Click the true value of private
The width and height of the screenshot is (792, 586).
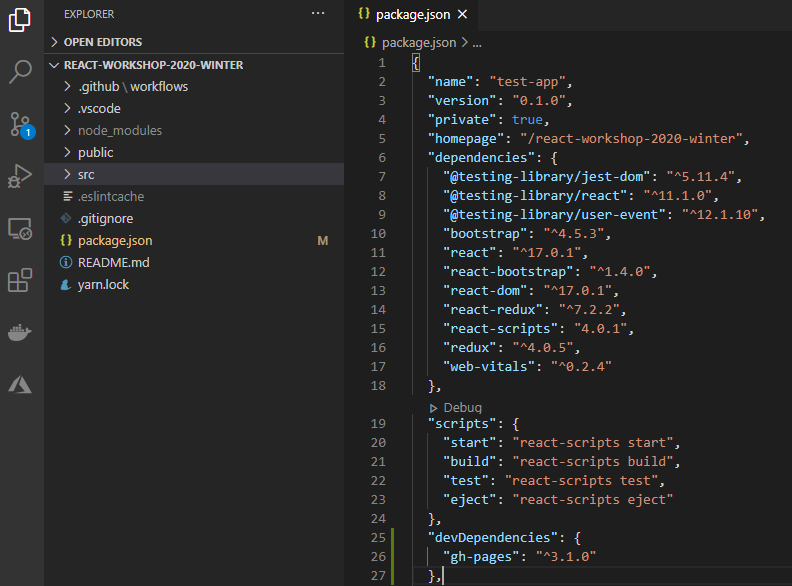[527, 120]
